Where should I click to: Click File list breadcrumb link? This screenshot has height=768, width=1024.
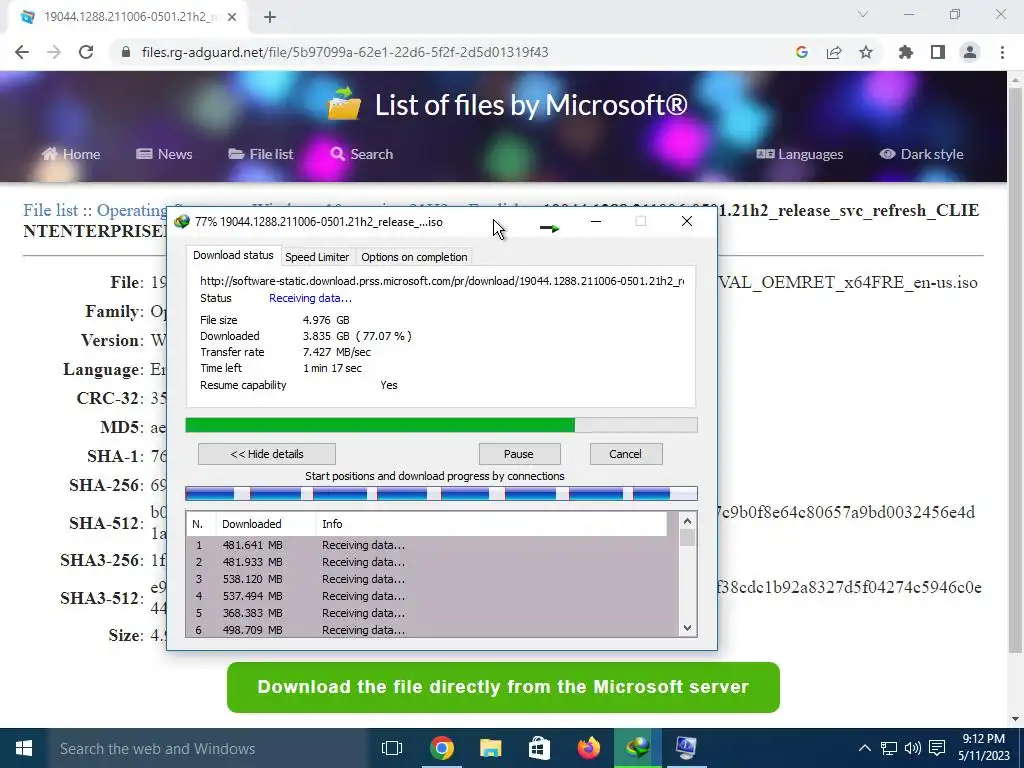50,210
